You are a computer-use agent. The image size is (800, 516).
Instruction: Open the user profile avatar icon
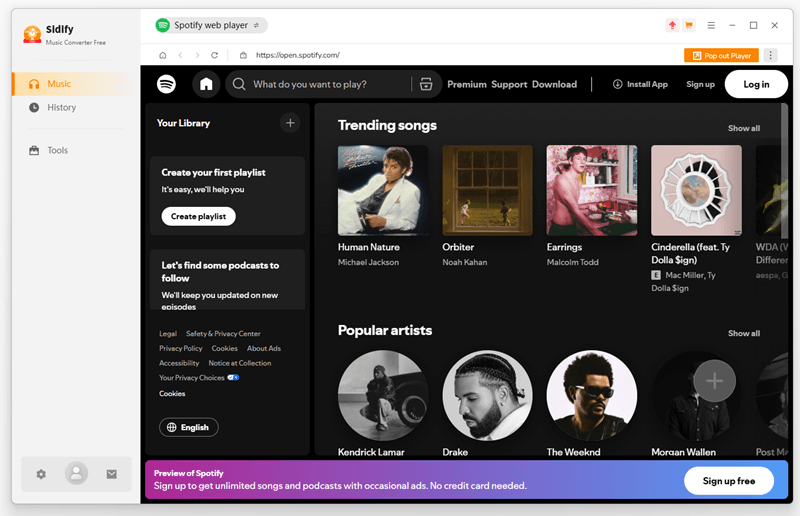76,474
